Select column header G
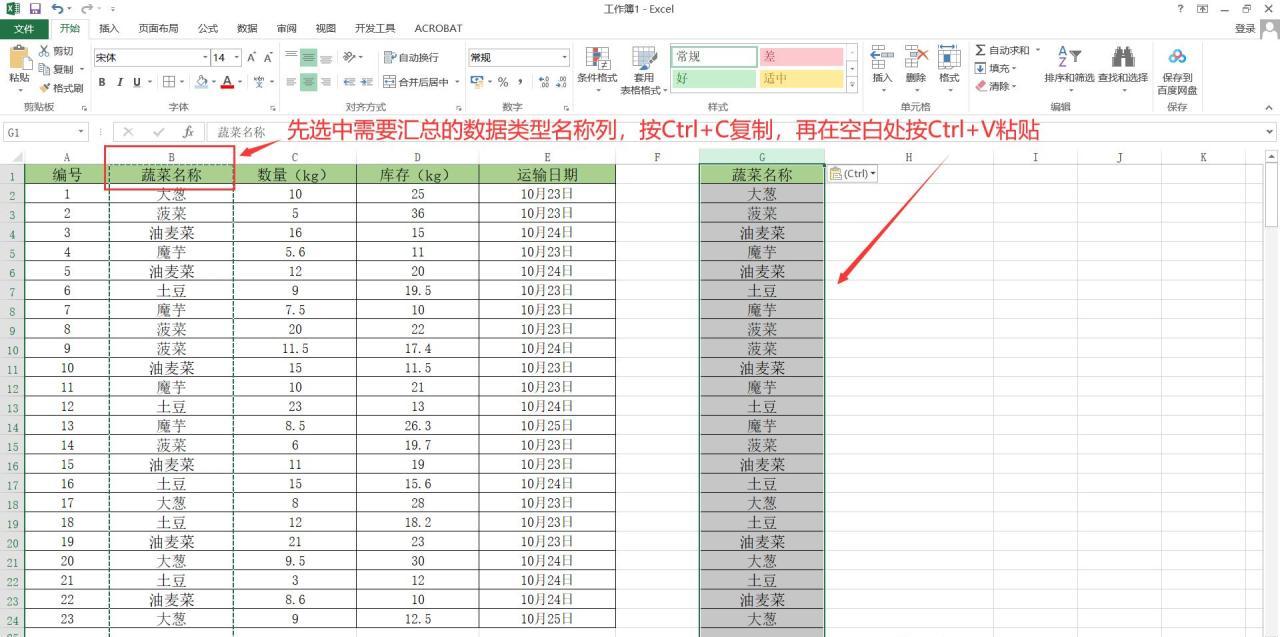 pos(762,157)
